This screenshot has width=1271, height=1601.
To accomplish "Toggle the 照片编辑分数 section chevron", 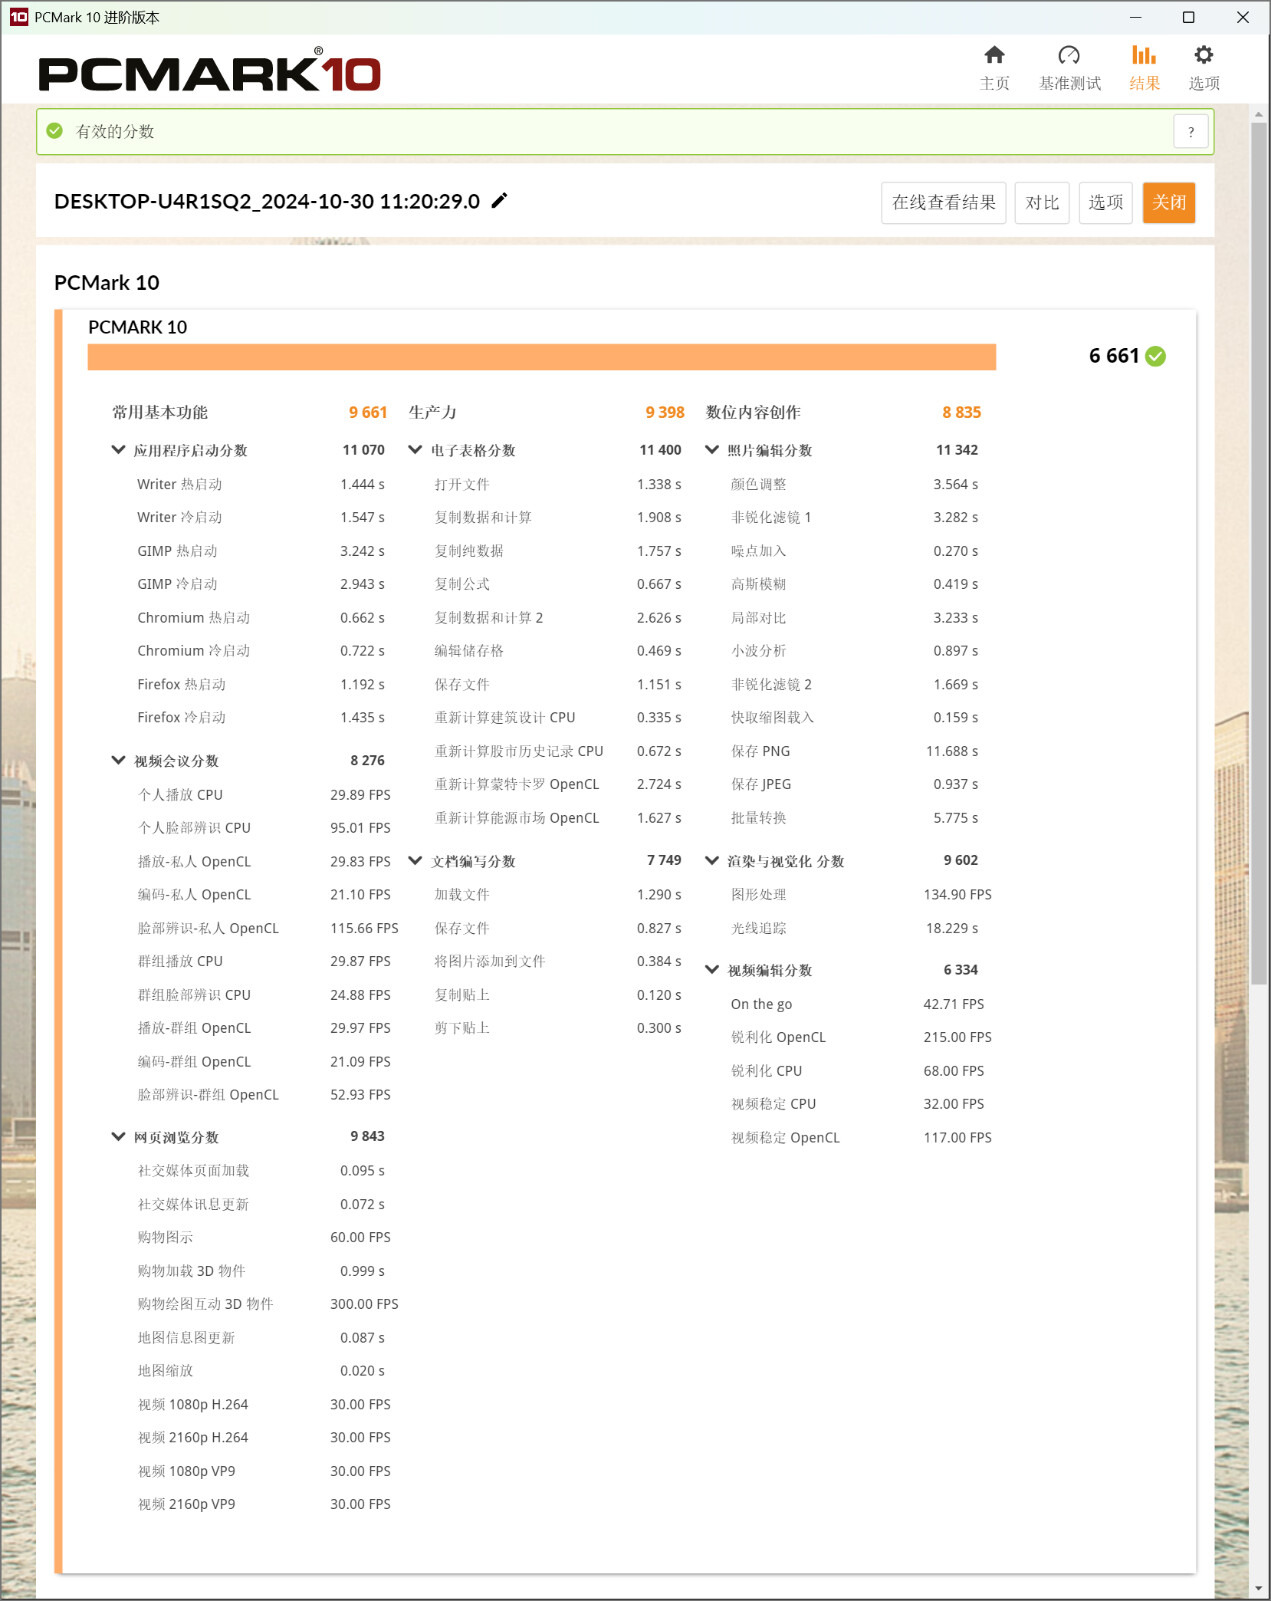I will [x=712, y=450].
